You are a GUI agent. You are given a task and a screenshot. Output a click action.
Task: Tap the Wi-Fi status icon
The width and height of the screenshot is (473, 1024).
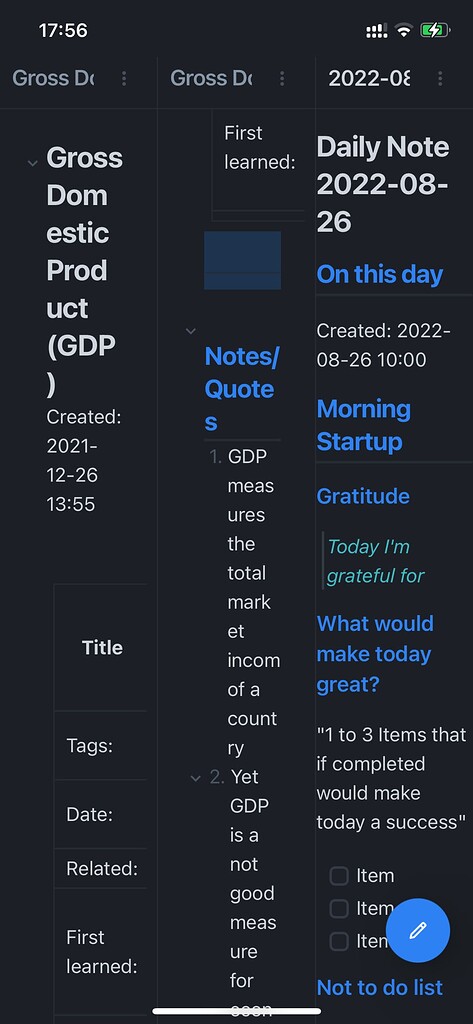tap(404, 30)
